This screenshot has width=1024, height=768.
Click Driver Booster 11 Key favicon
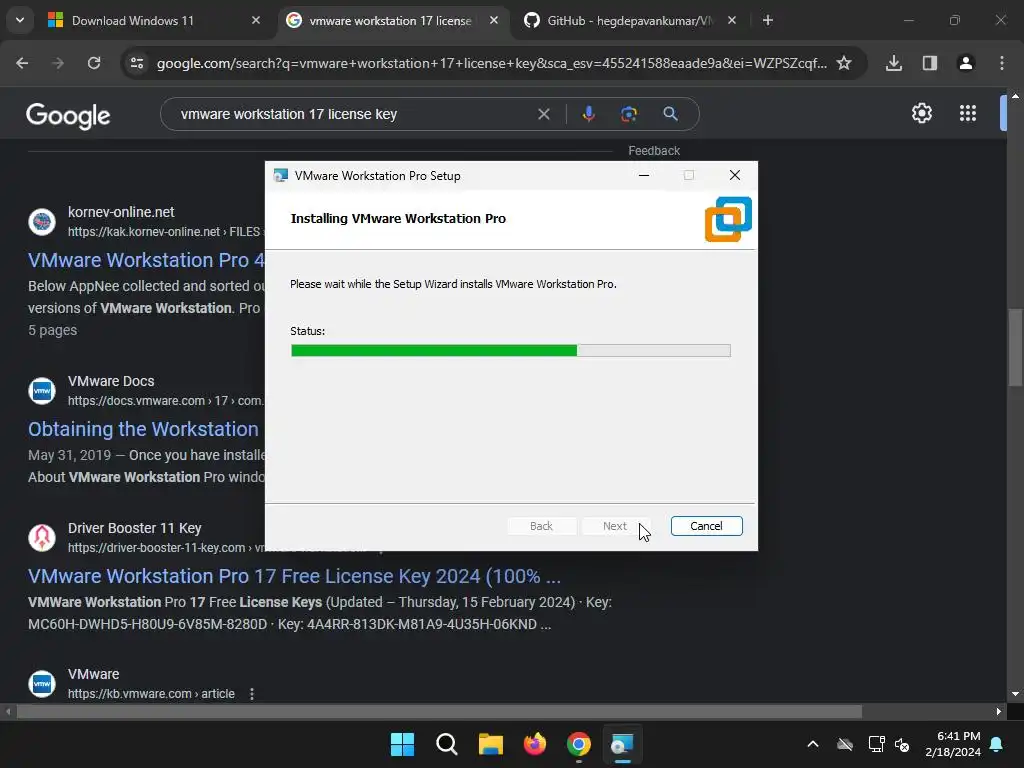42,537
